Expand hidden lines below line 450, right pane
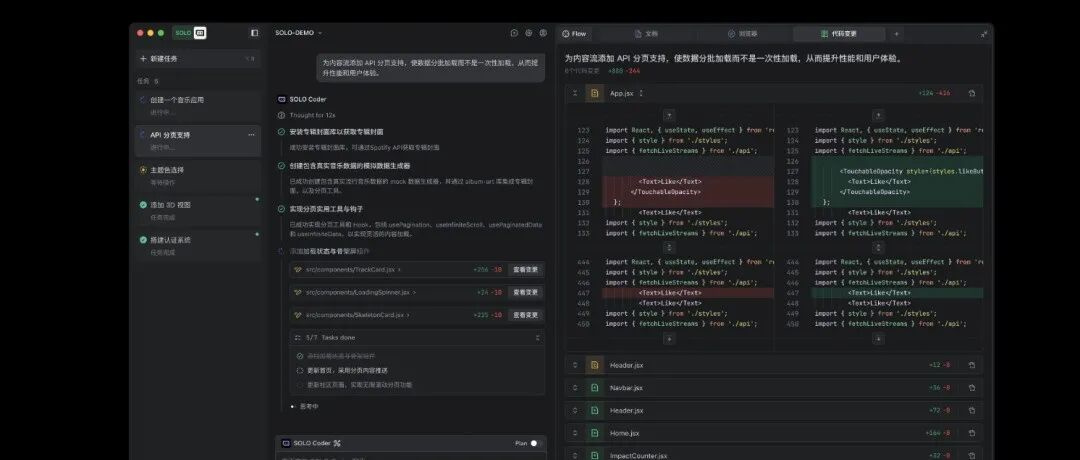 (x=878, y=338)
